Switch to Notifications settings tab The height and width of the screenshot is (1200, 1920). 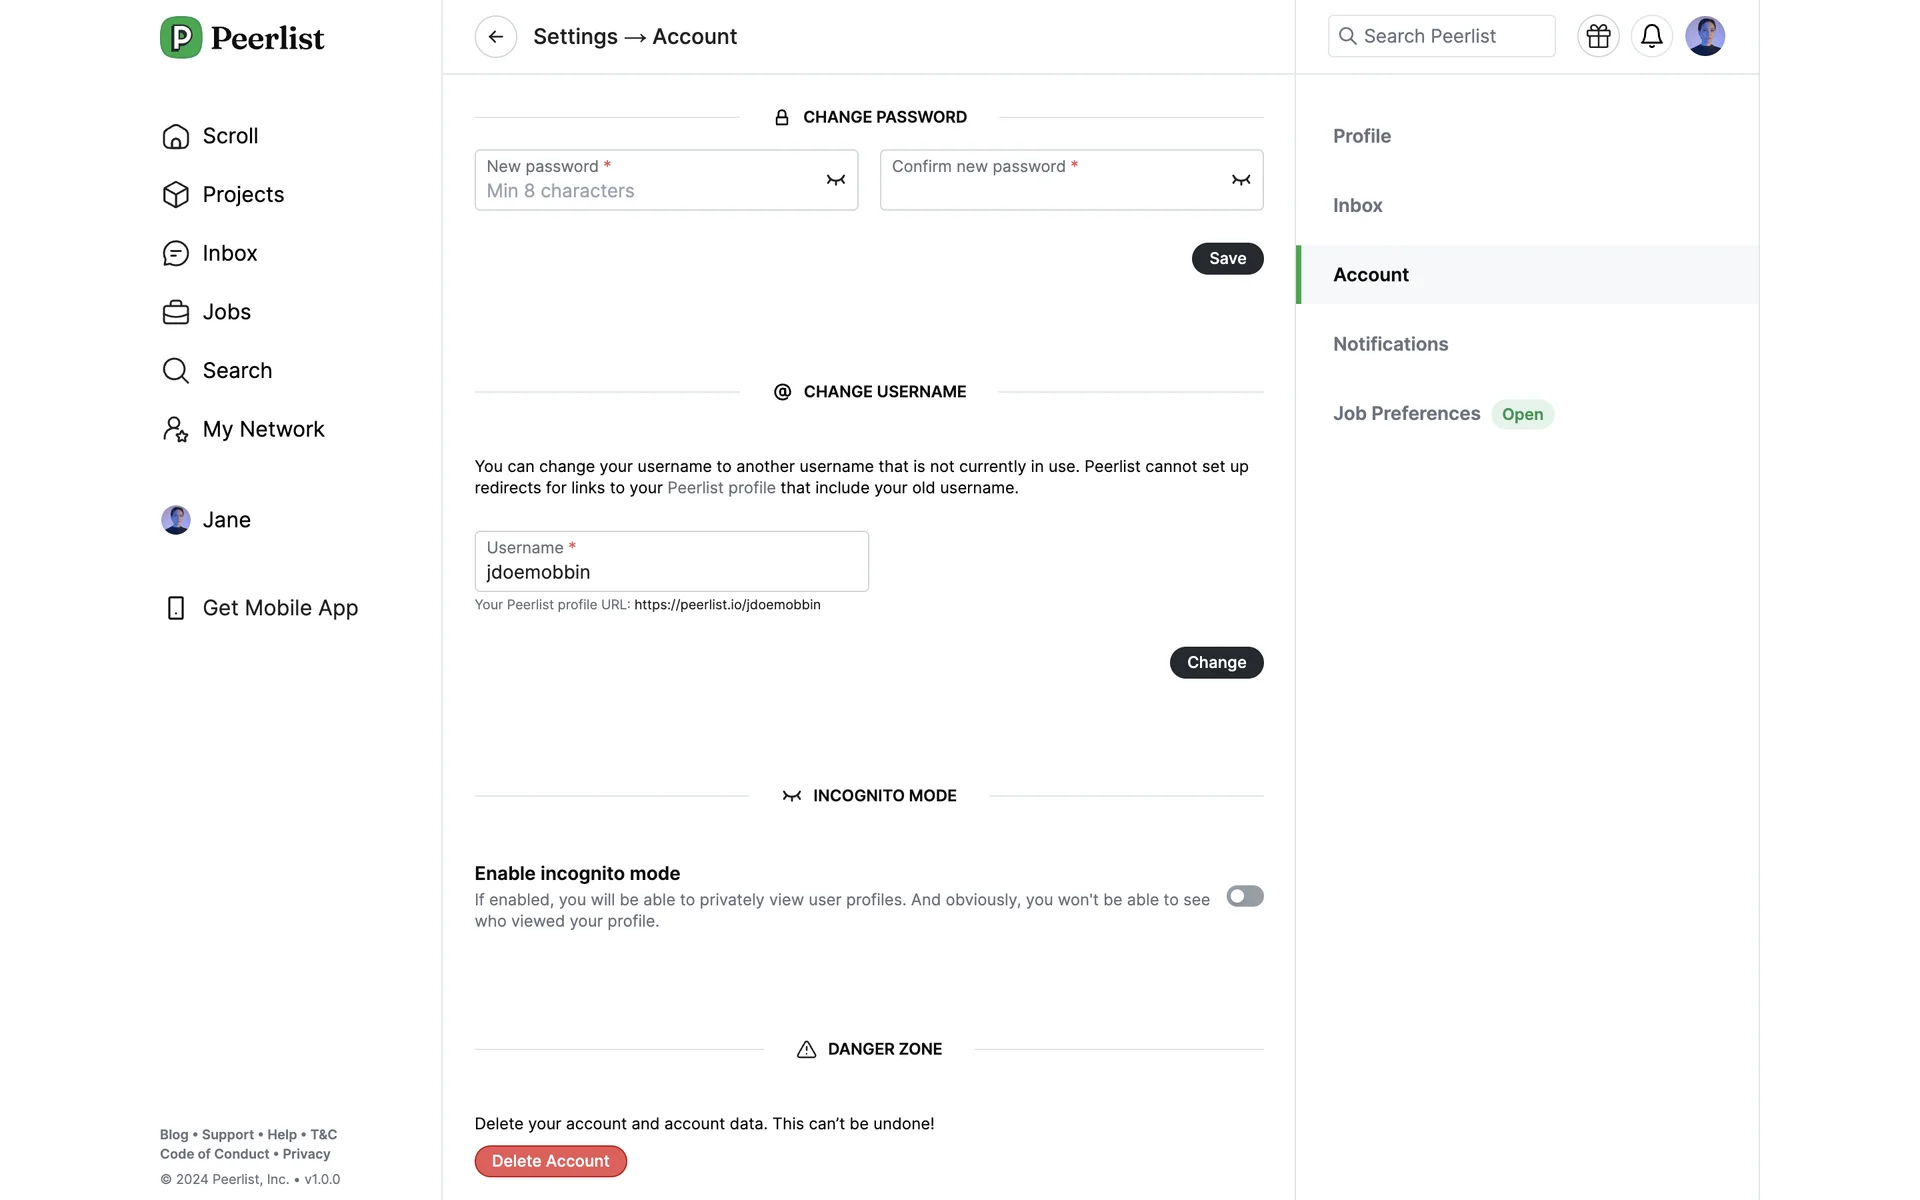1390,344
